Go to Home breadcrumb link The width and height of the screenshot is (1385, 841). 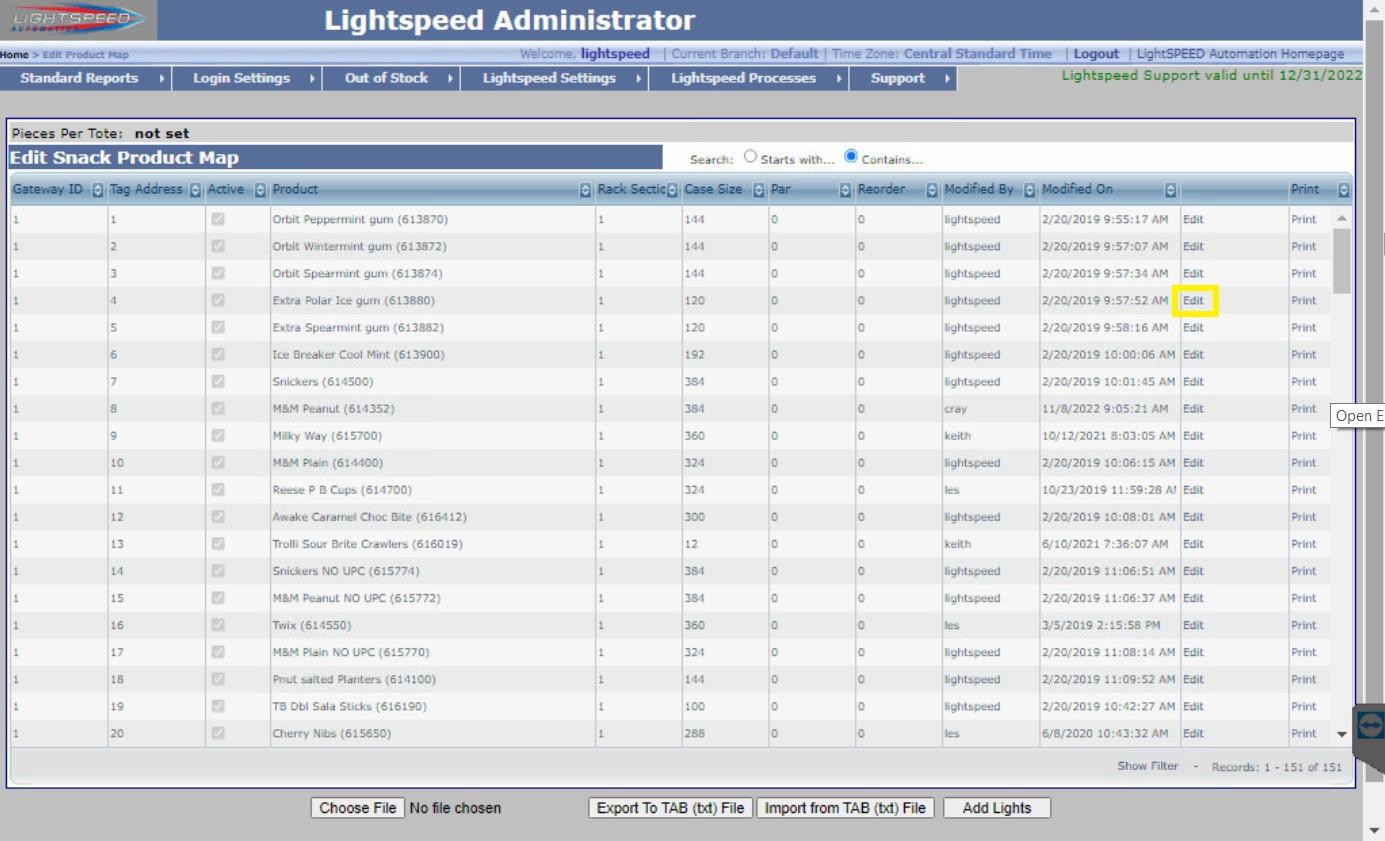pyautogui.click(x=14, y=55)
